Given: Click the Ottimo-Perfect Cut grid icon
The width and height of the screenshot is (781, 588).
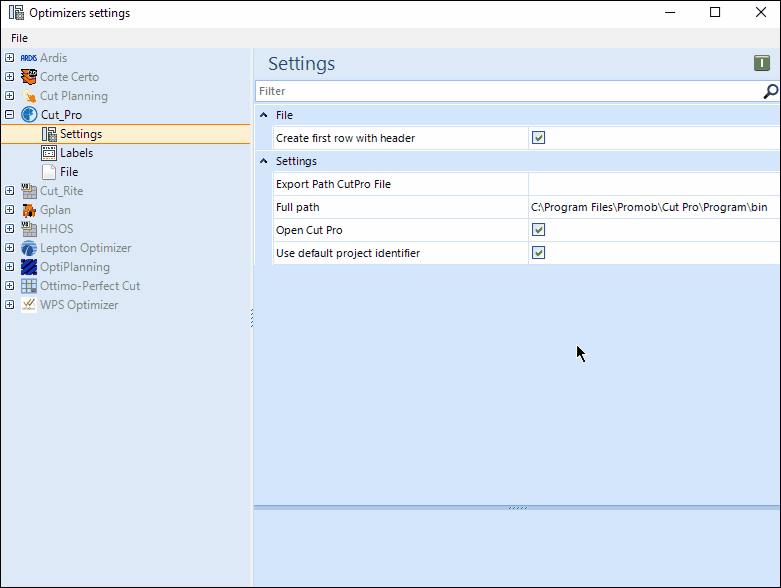Looking at the screenshot, I should [29, 286].
